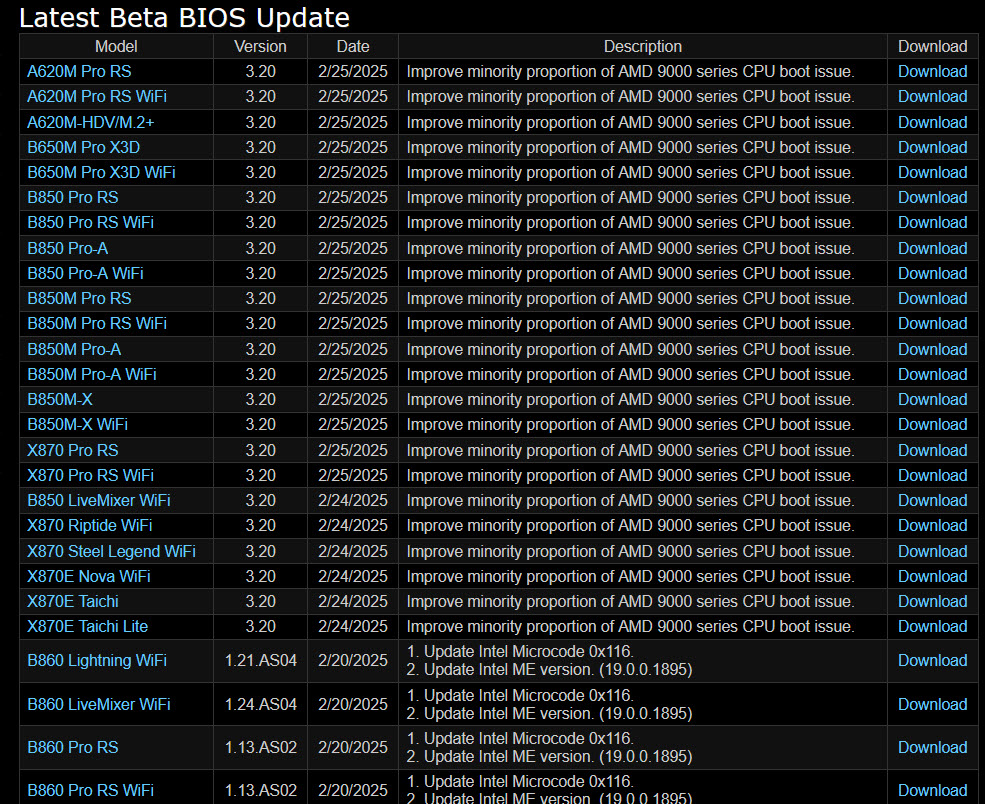
Task: Download BIOS for X870 Steel Legend WiFi
Action: 932,552
